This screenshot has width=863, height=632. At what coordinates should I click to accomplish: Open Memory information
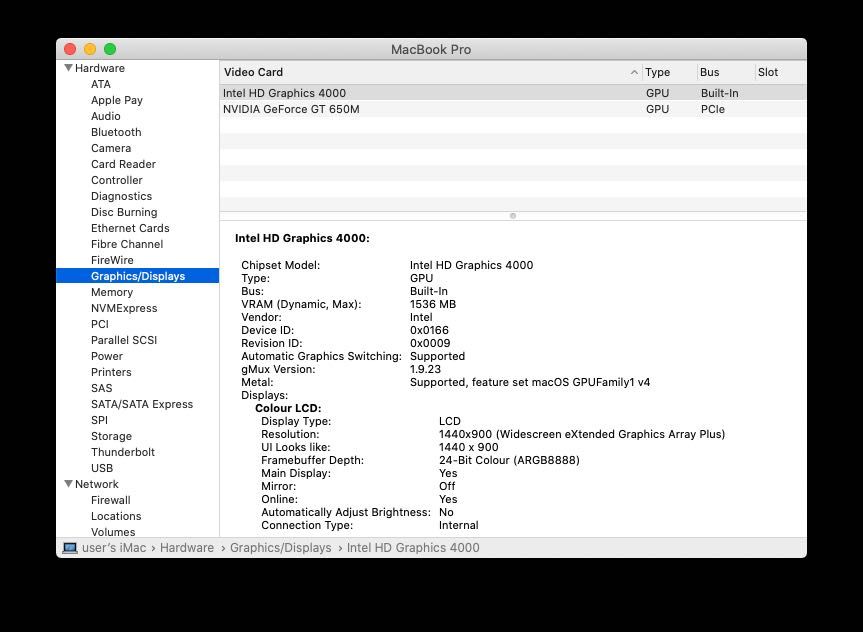112,292
